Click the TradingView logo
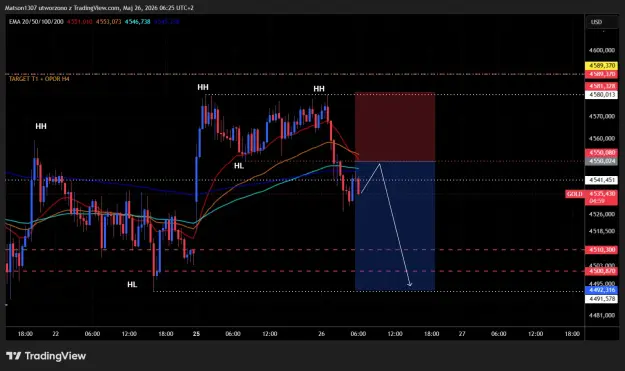Image resolution: width=625 pixels, height=371 pixels. [x=46, y=356]
